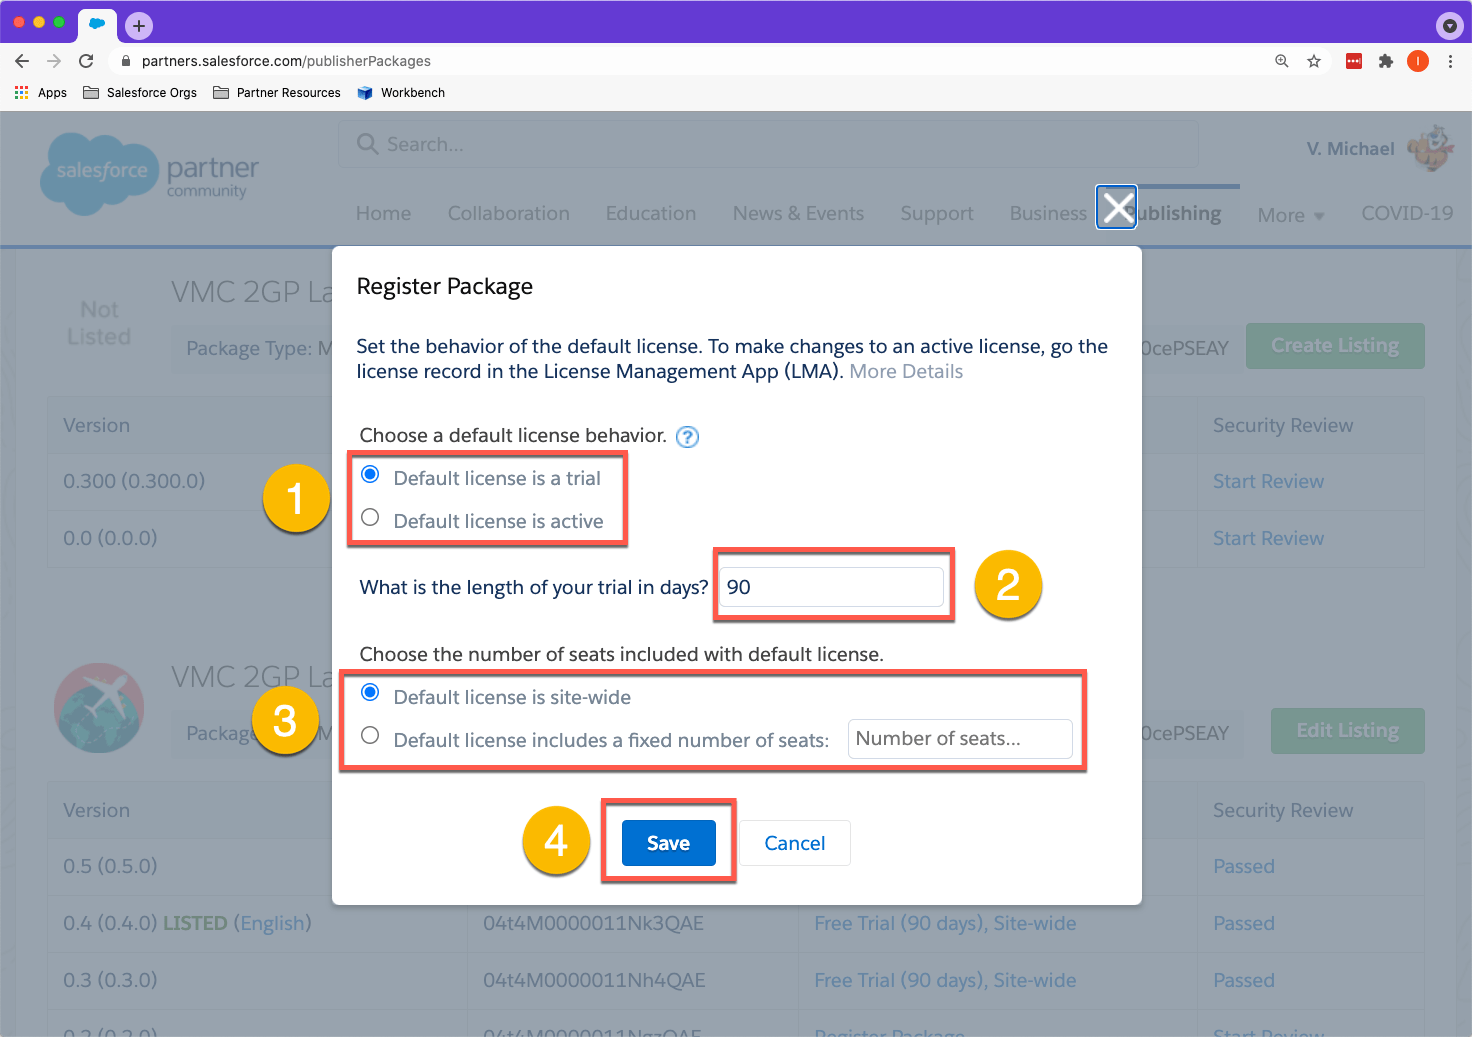Open the Support tab
Screen dimensions: 1472x1037
tap(937, 213)
